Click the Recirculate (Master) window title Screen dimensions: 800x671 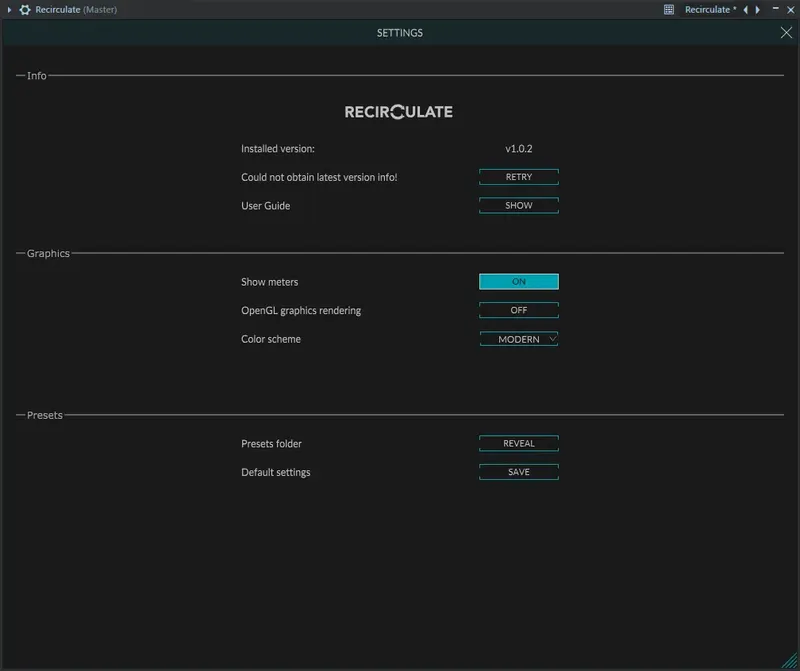[76, 10]
